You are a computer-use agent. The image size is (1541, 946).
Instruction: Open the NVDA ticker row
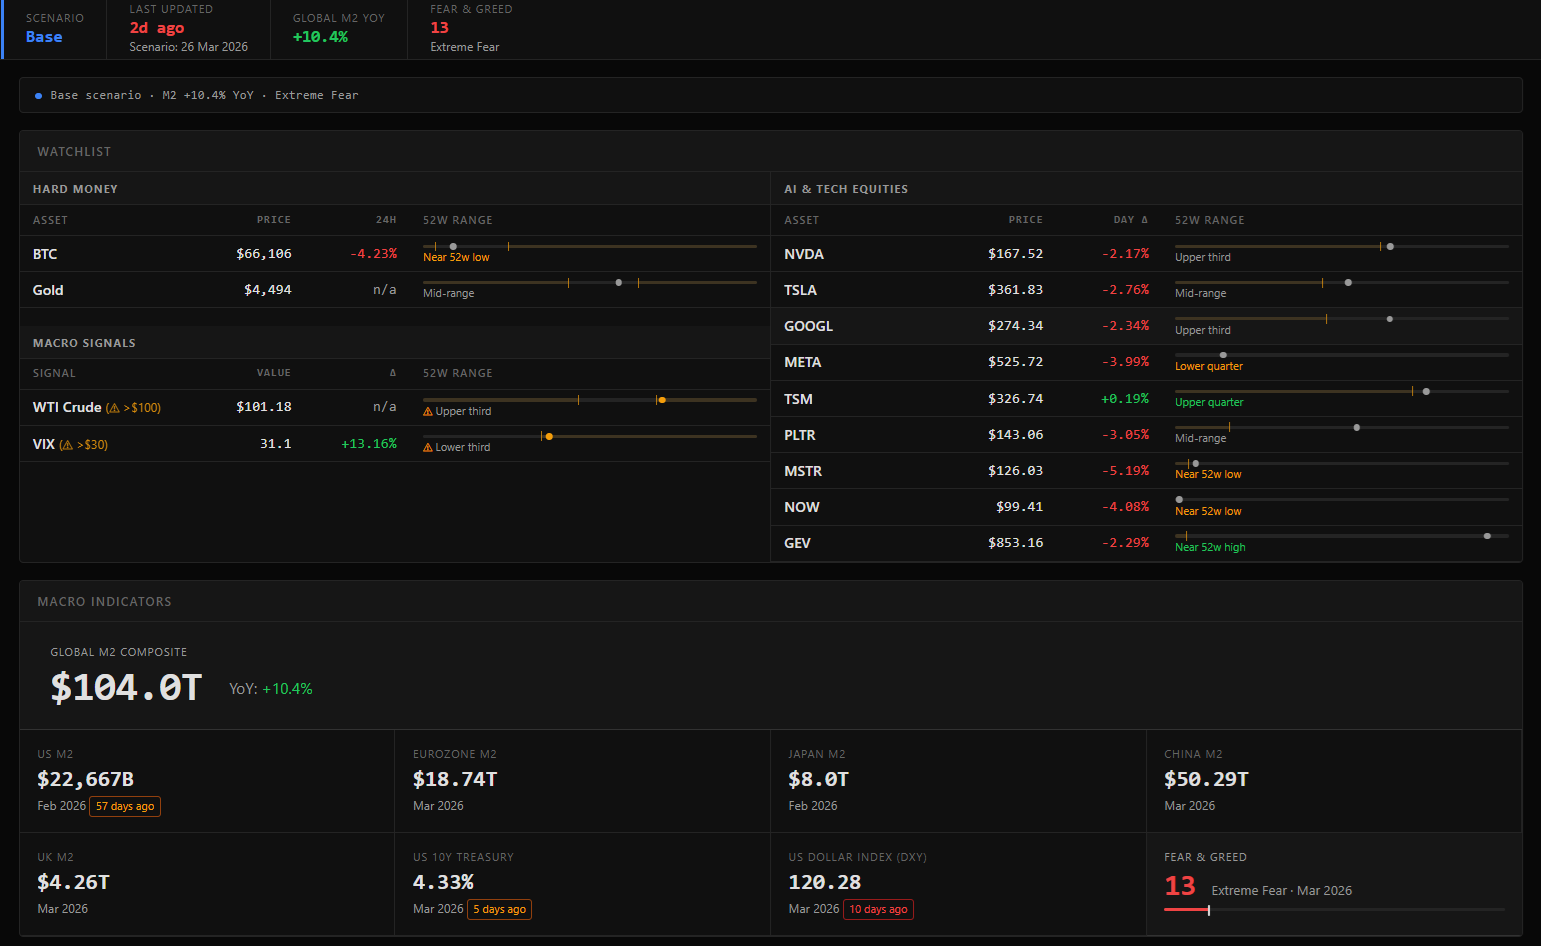[x=804, y=253]
